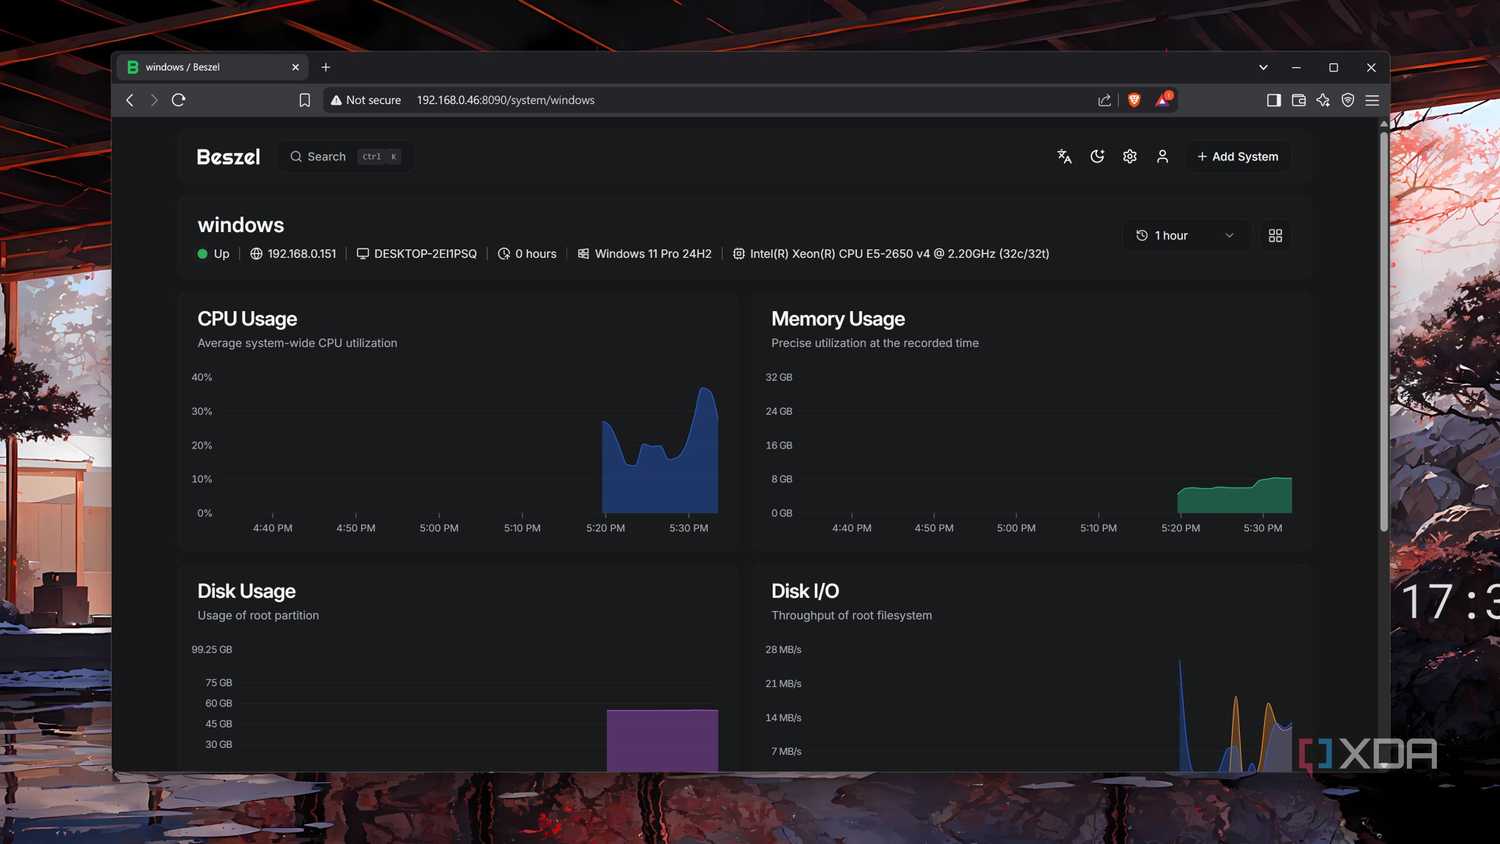Click the desktop clock widget
1500x844 pixels.
1450,603
